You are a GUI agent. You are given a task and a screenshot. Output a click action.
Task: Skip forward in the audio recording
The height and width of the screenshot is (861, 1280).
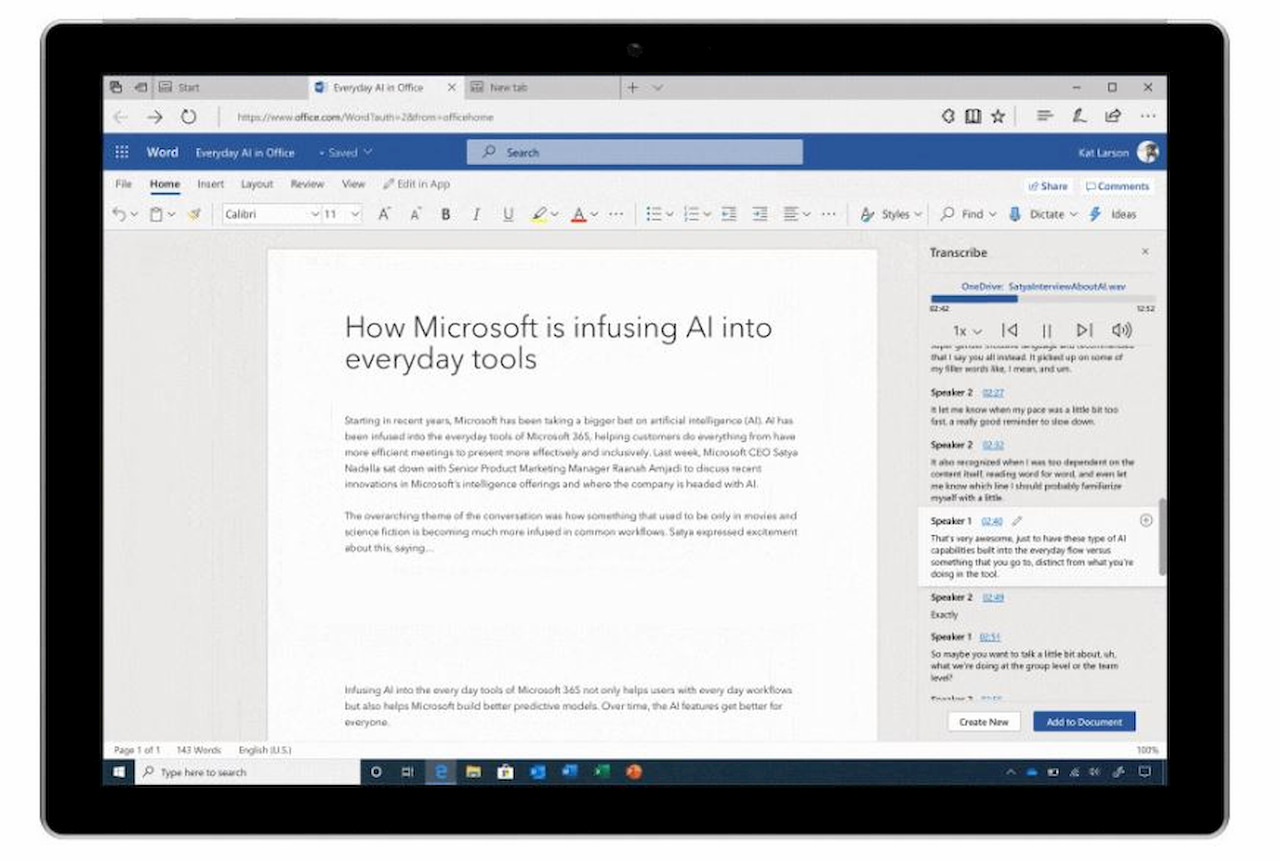pos(1084,331)
